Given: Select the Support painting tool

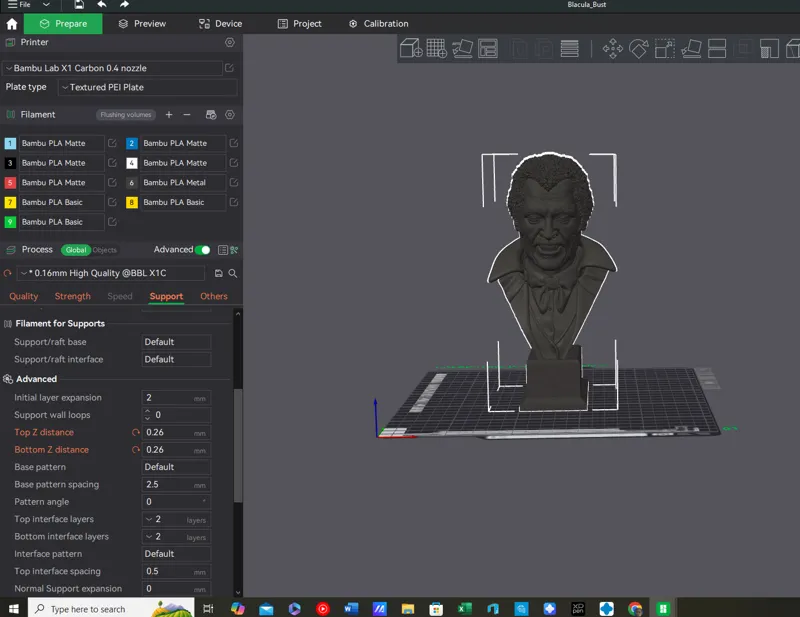Looking at the screenshot, I should tap(769, 49).
